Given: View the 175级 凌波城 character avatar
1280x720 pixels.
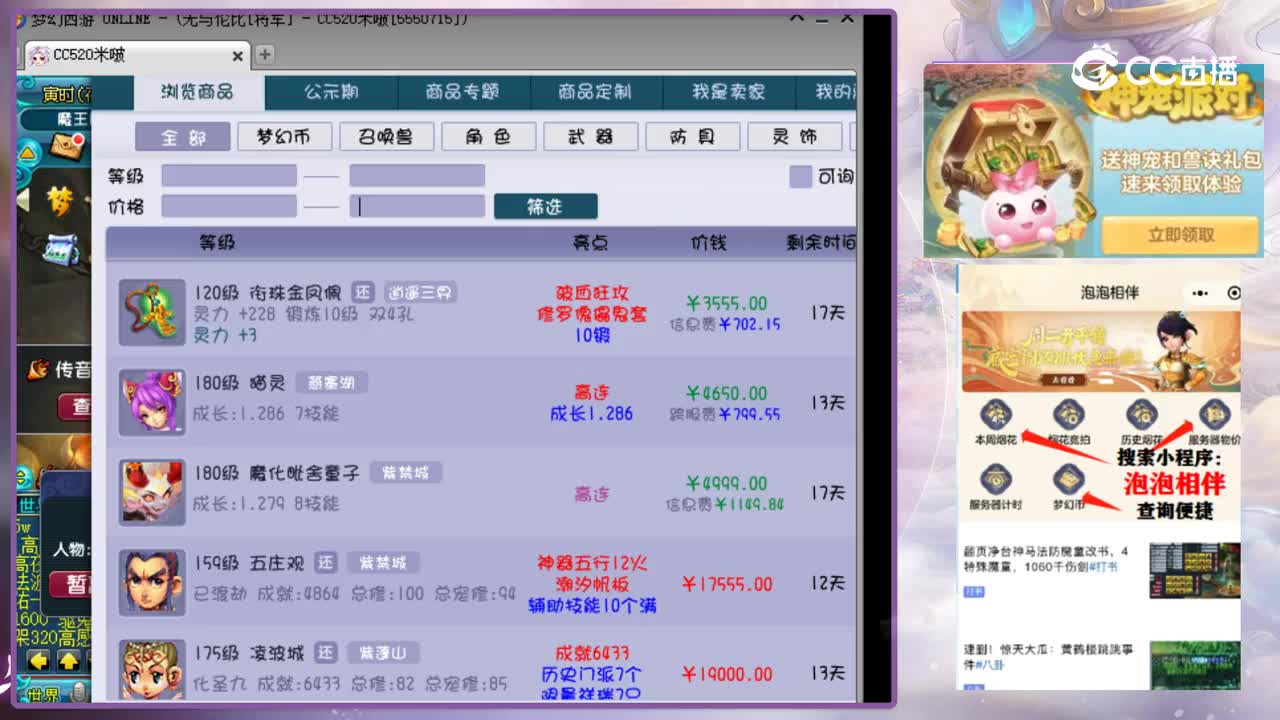Looking at the screenshot, I should (x=152, y=670).
